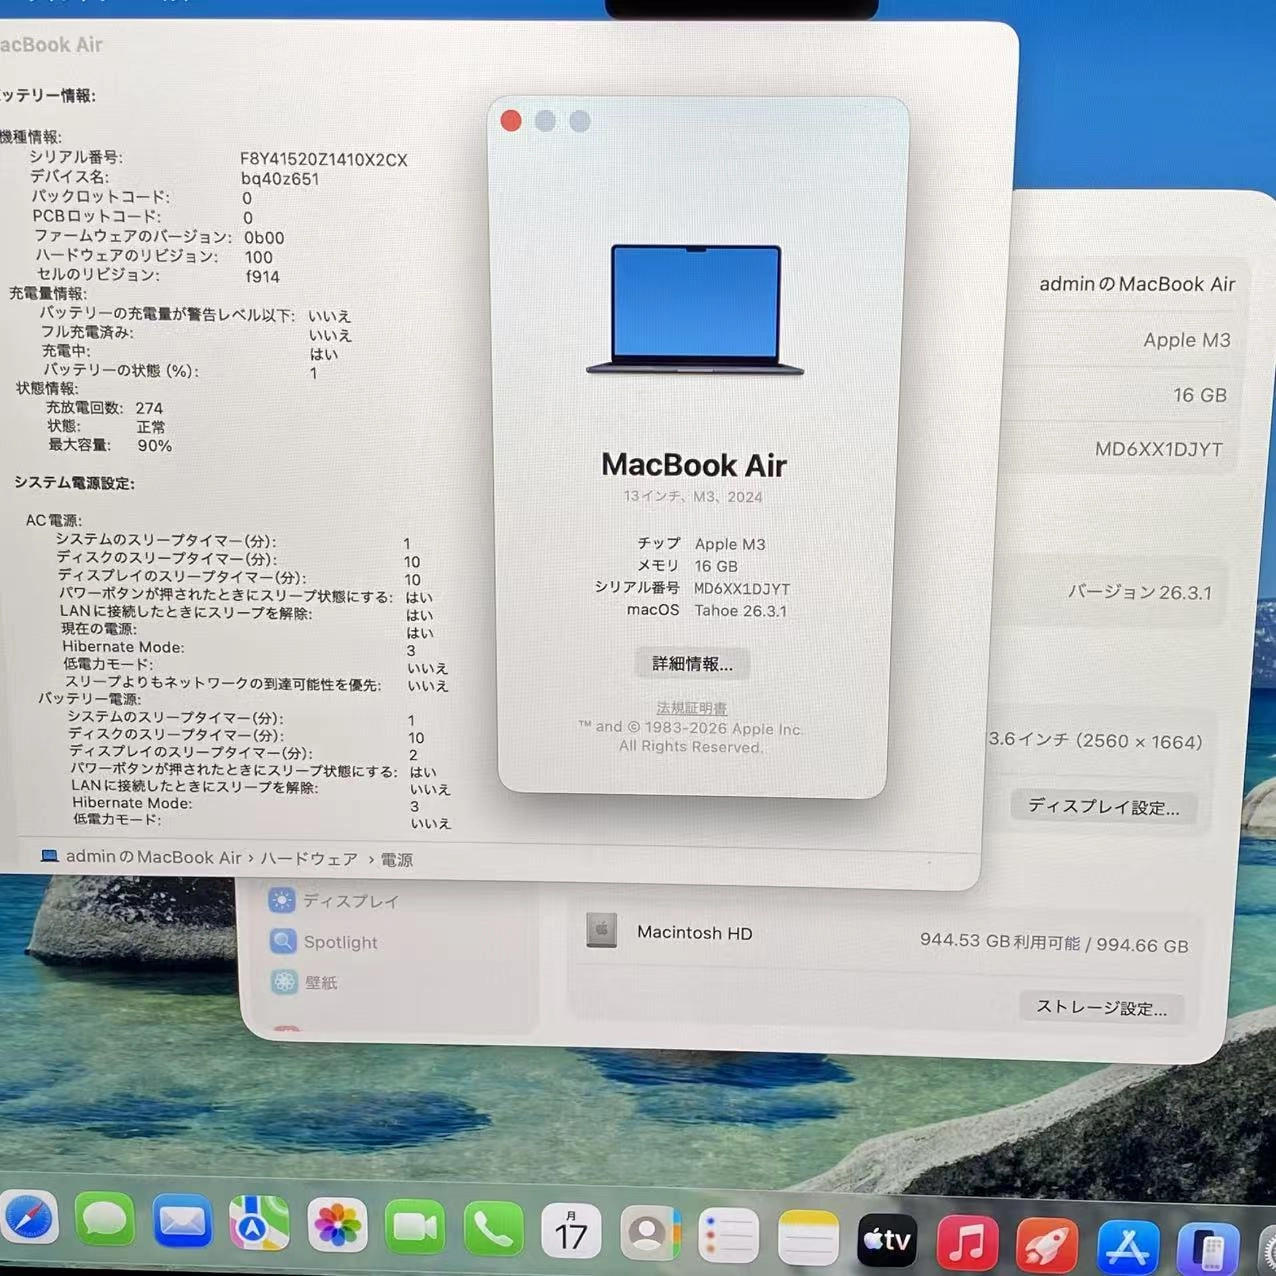
Task: Launch Messages from the Dock
Action: (x=104, y=1220)
